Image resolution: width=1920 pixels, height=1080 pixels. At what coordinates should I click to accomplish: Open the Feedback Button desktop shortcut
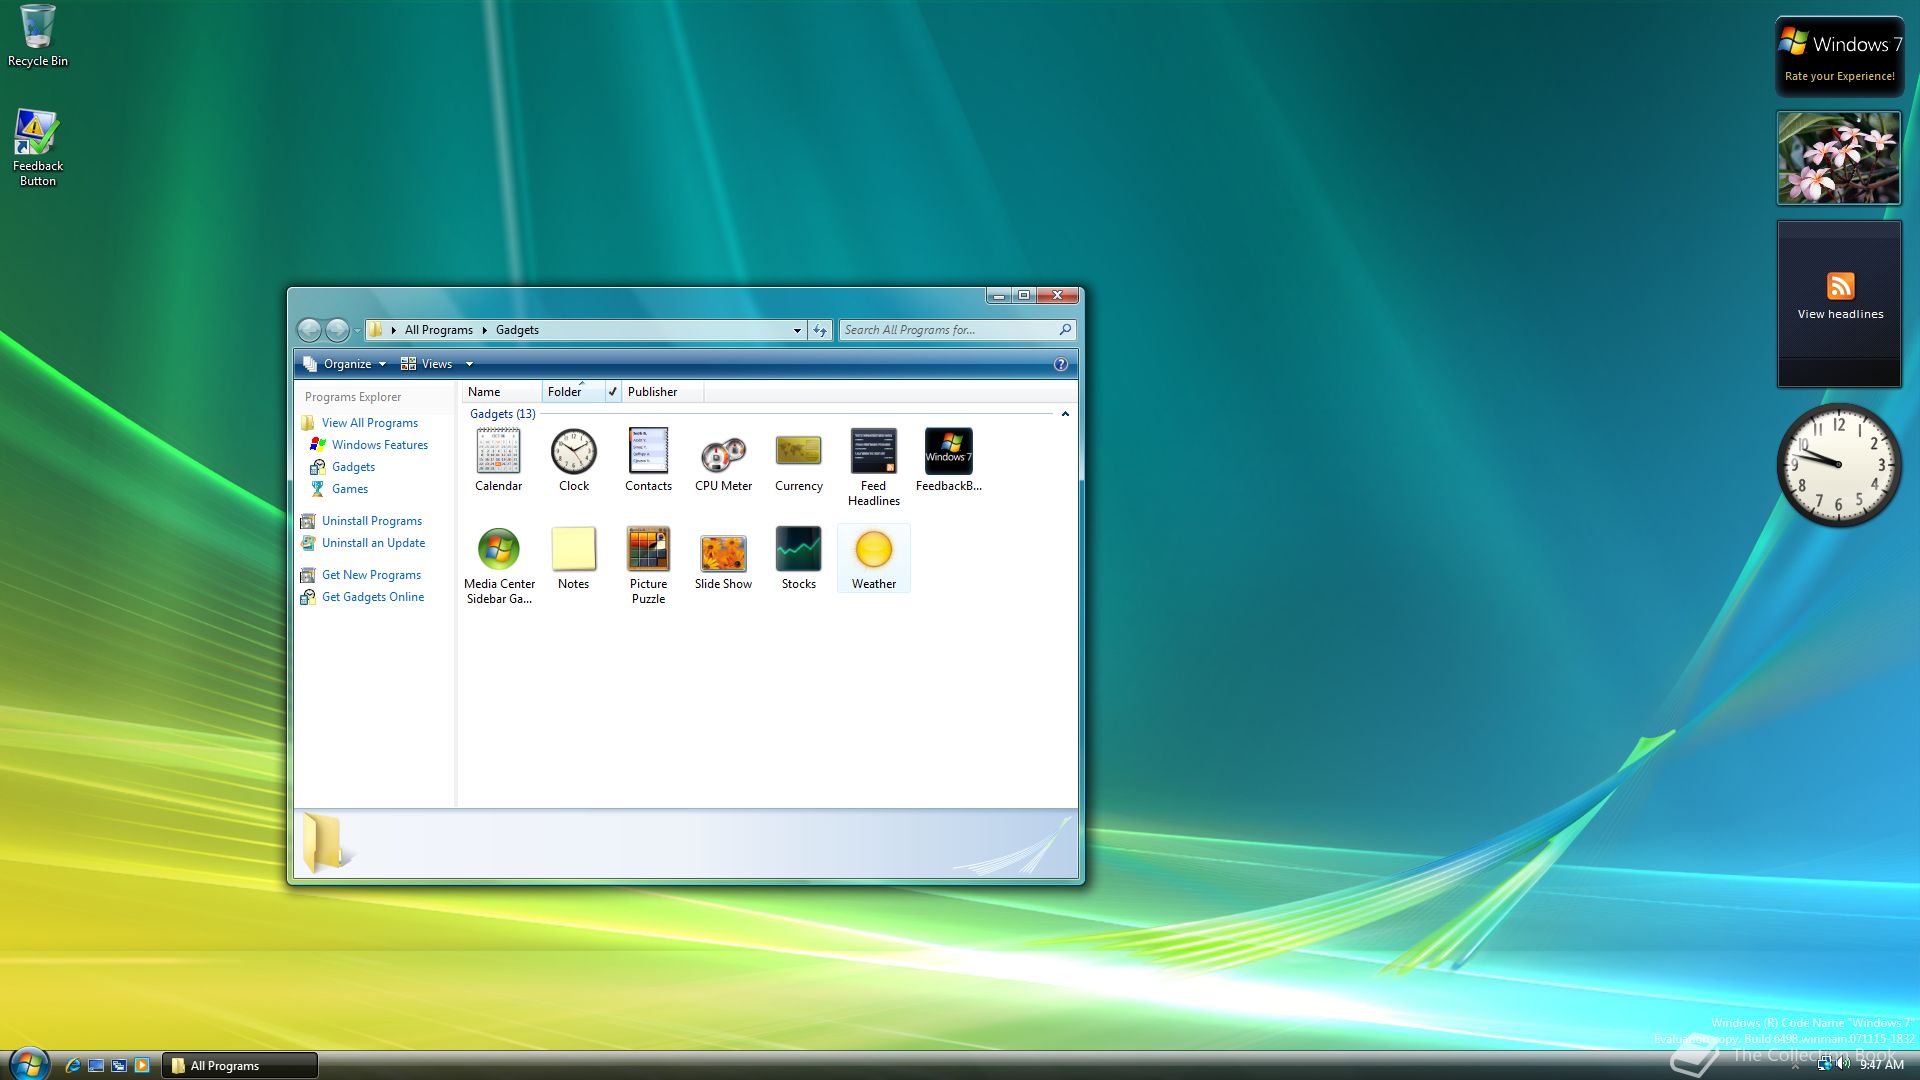[x=37, y=148]
